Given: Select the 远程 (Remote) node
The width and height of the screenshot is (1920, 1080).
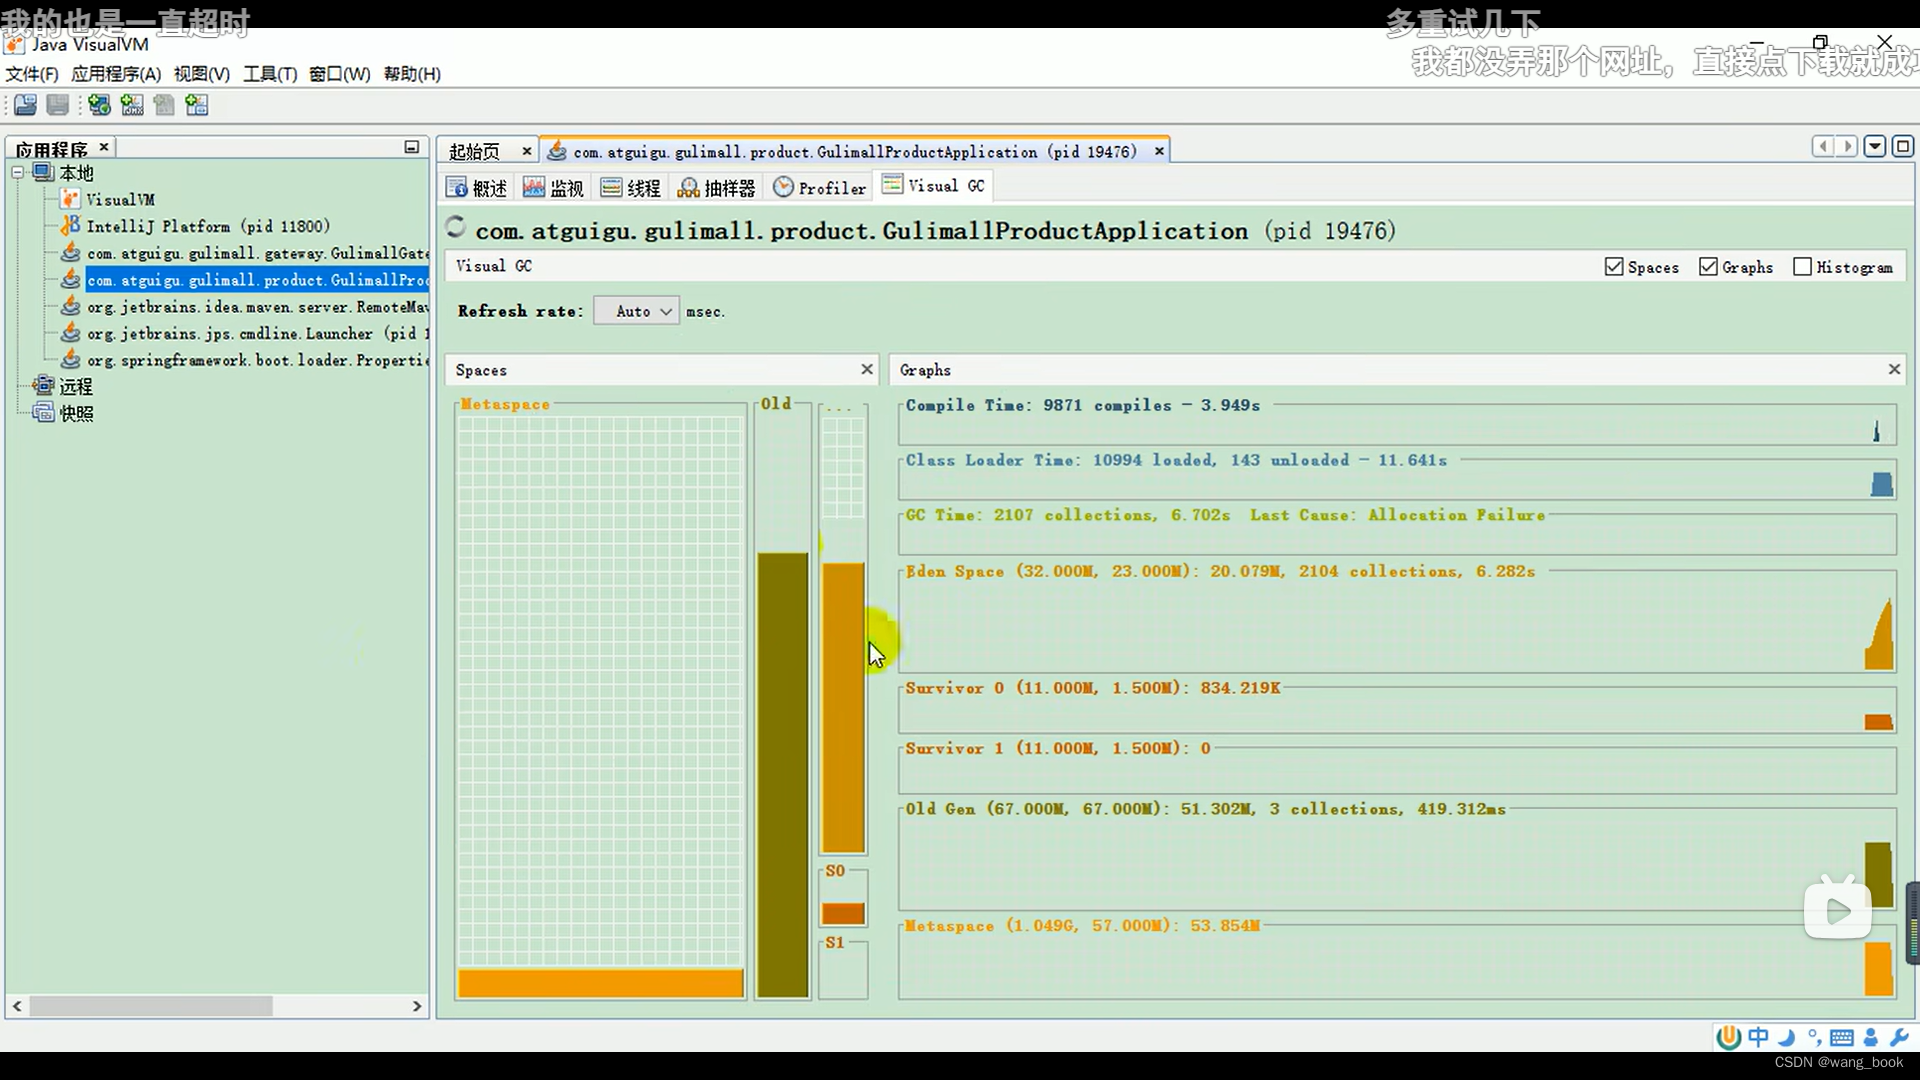Looking at the screenshot, I should tap(75, 386).
